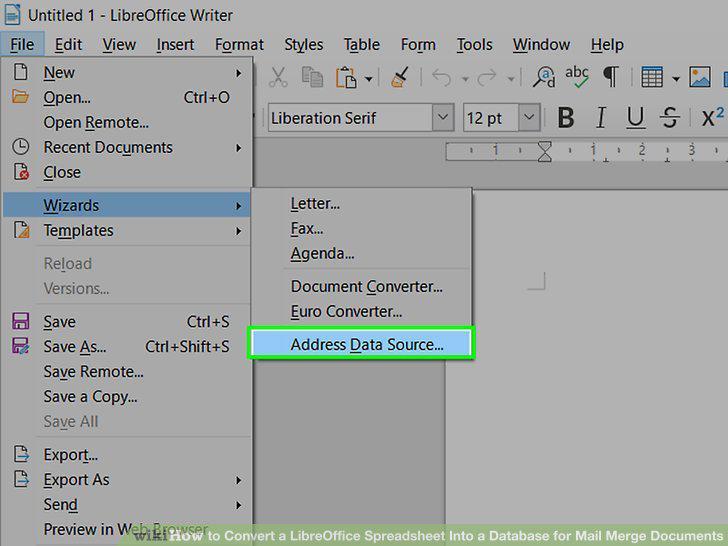Viewport: 728px width, 546px height.
Task: Click the Insert Table grid icon
Action: 652,77
